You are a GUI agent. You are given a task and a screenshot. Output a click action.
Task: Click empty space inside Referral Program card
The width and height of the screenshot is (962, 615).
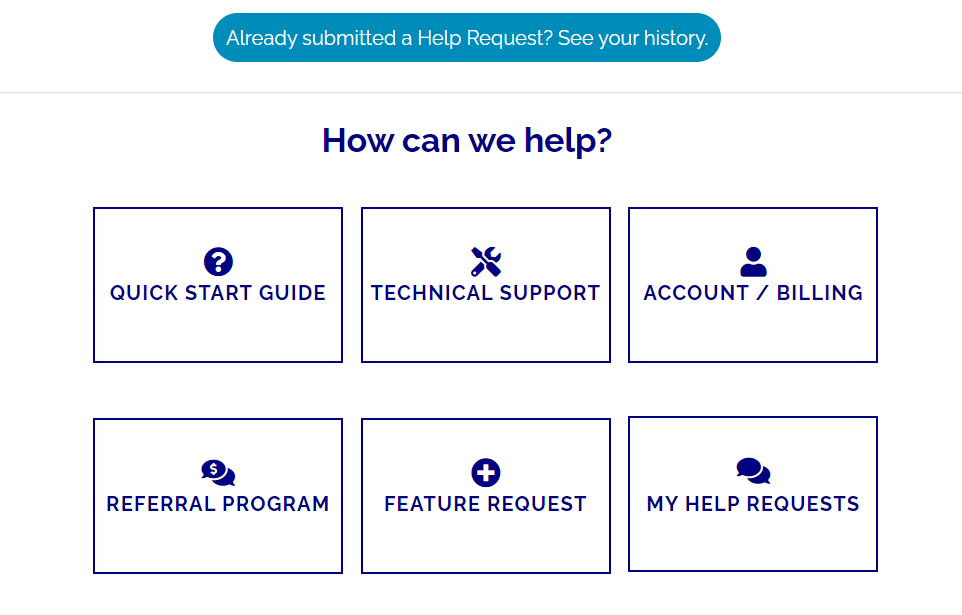218,546
